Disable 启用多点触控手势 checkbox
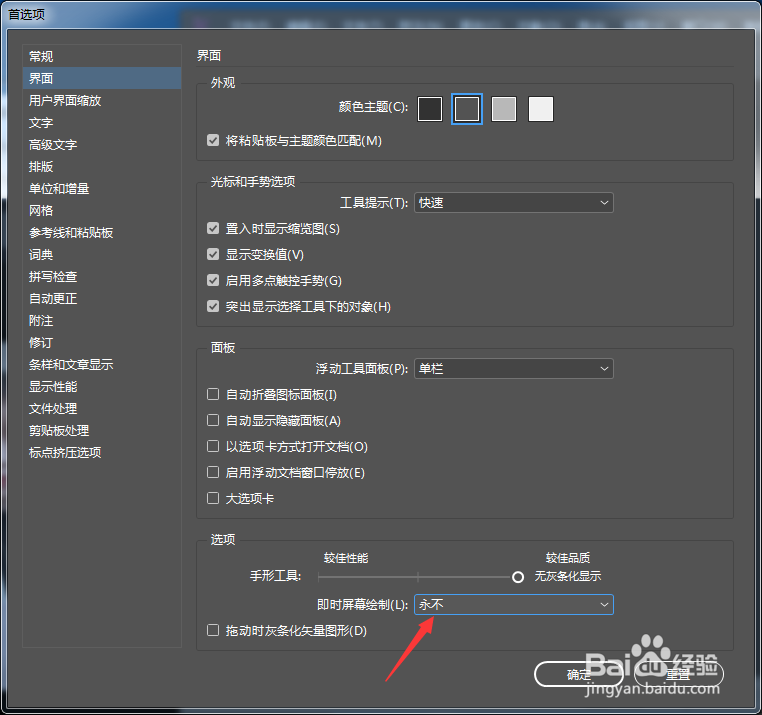The width and height of the screenshot is (762, 715). pos(213,280)
